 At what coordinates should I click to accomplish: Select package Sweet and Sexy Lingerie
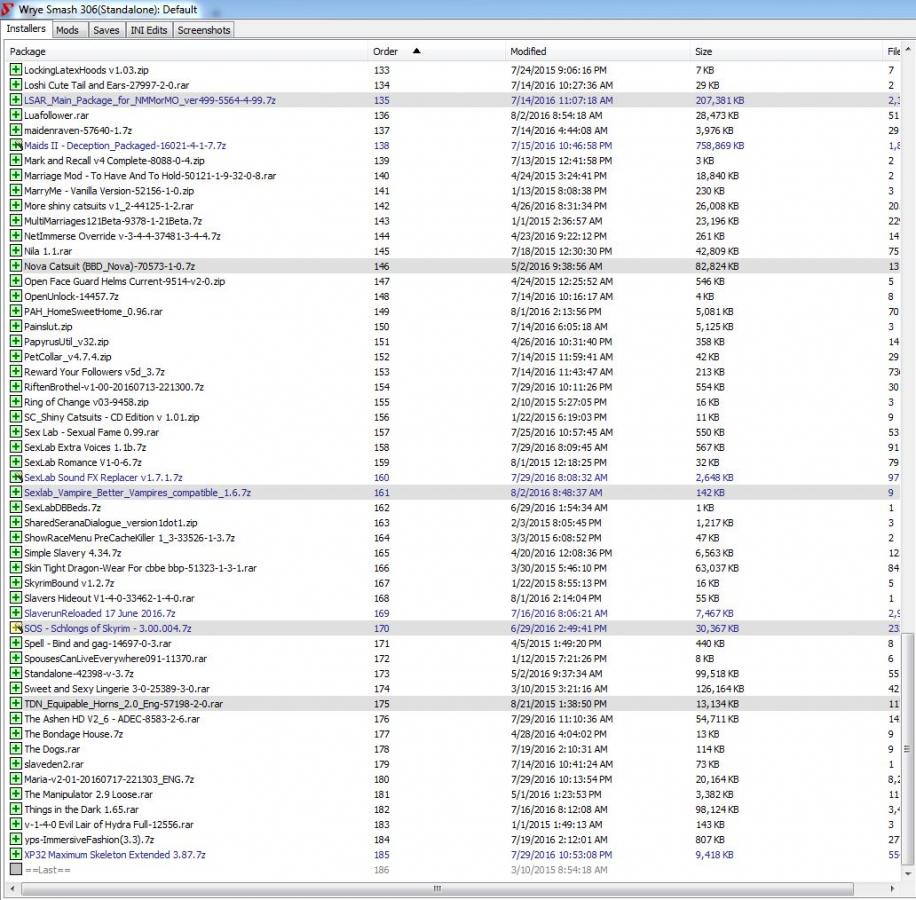117,689
